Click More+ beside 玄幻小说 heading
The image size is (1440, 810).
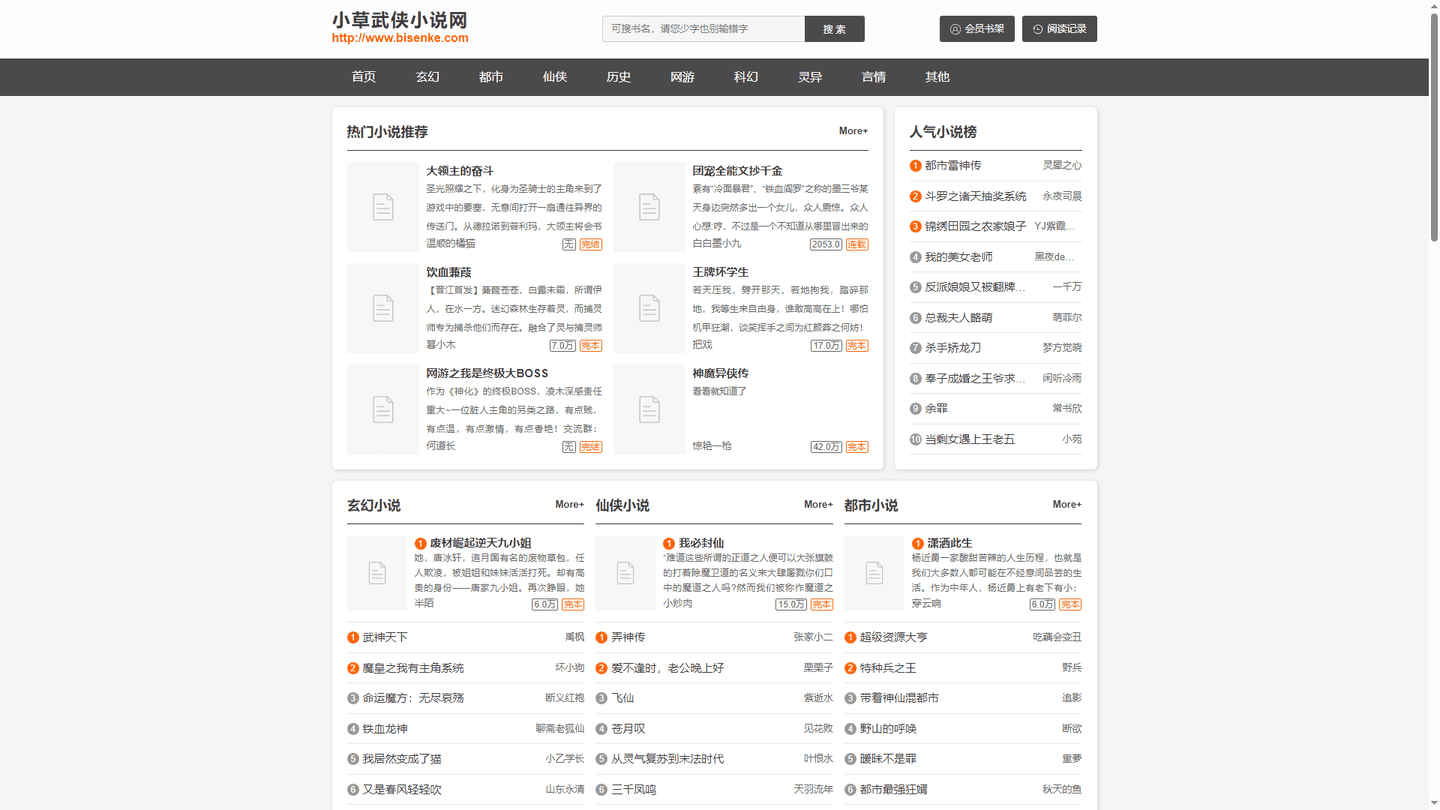[570, 504]
